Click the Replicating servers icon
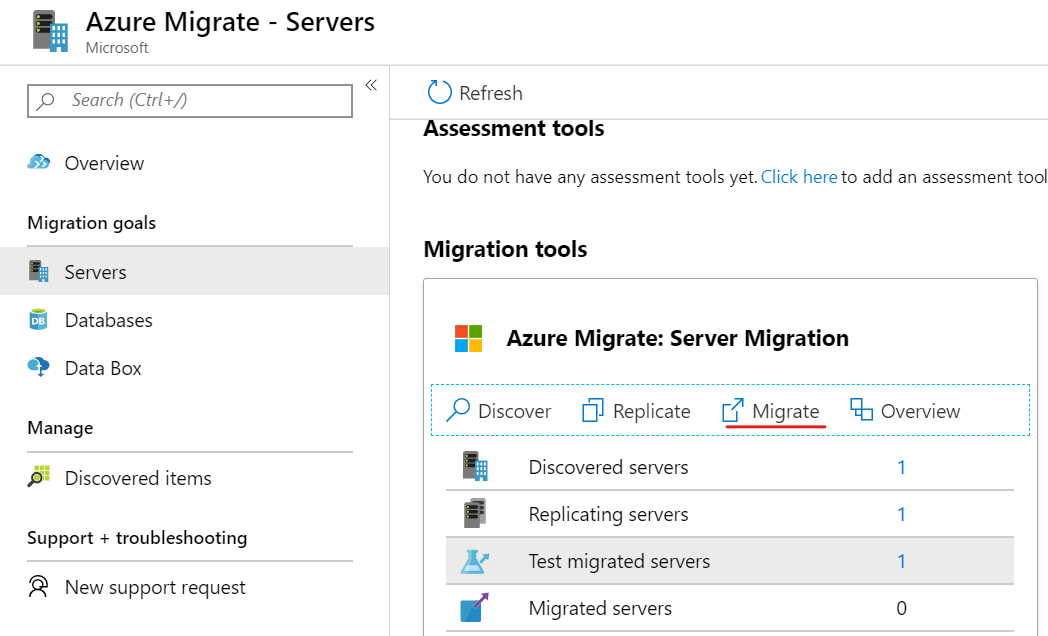Screen dimensions: 1048x636 [475, 513]
